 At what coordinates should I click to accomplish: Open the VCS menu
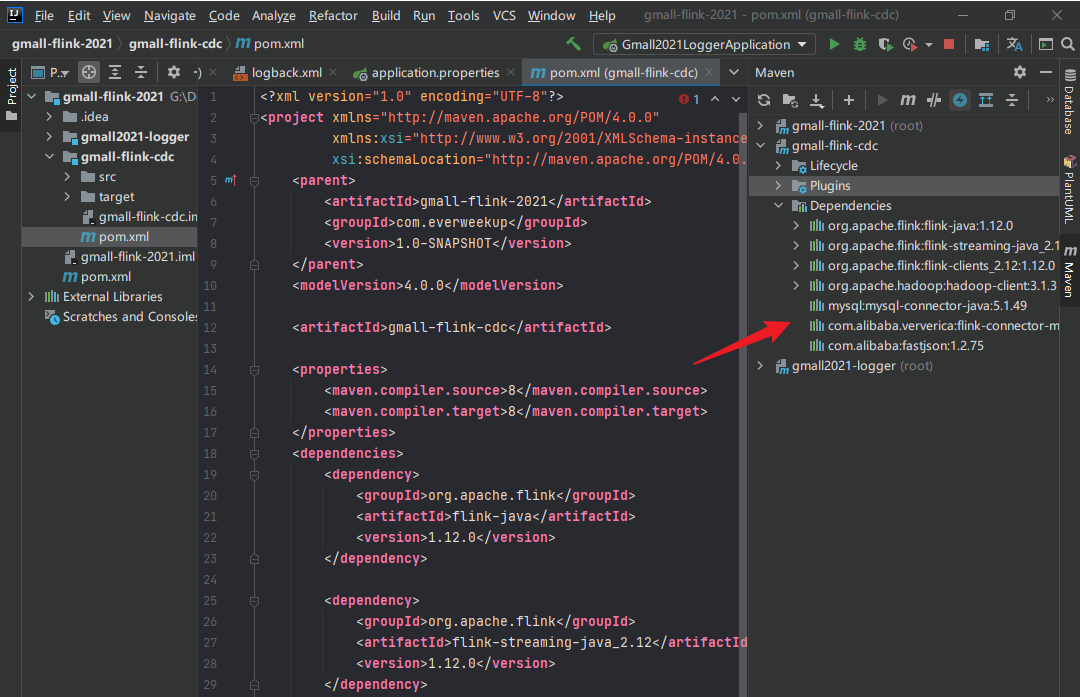(504, 15)
